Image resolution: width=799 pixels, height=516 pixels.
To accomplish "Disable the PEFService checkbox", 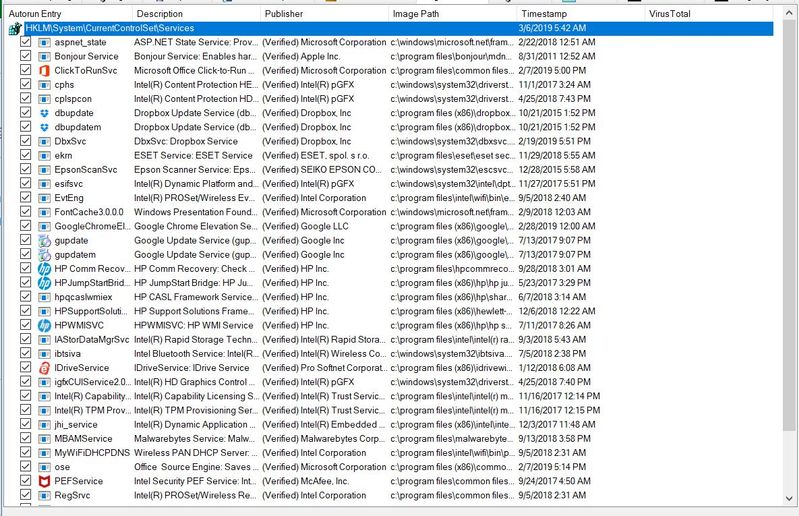I will point(25,480).
